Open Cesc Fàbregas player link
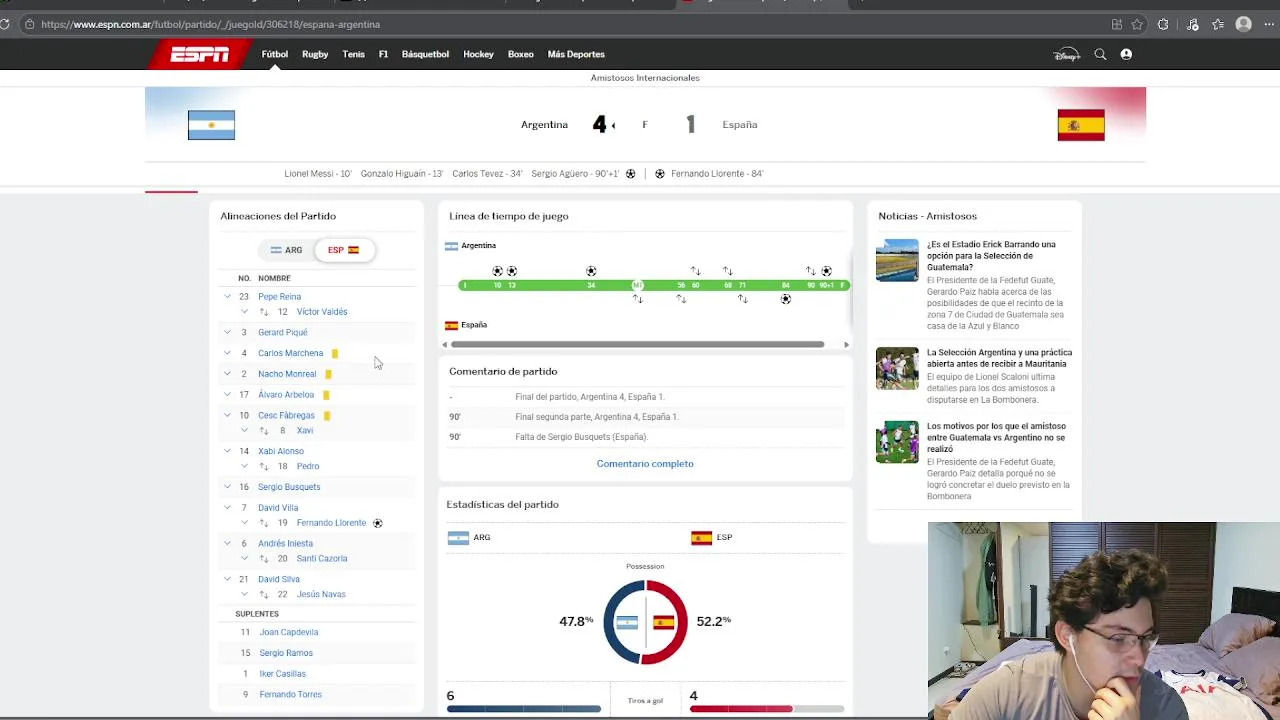Image resolution: width=1280 pixels, height=720 pixels. click(x=286, y=415)
